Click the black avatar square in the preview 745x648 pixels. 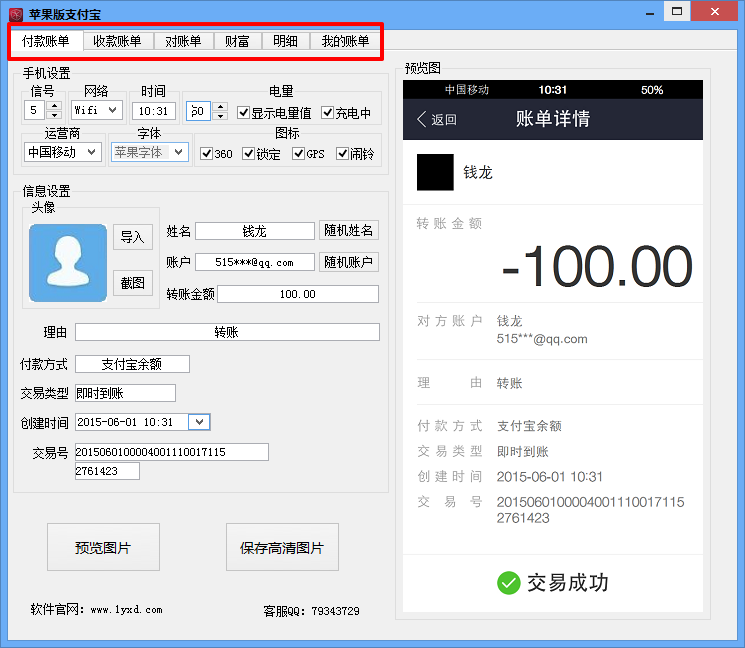[x=435, y=172]
